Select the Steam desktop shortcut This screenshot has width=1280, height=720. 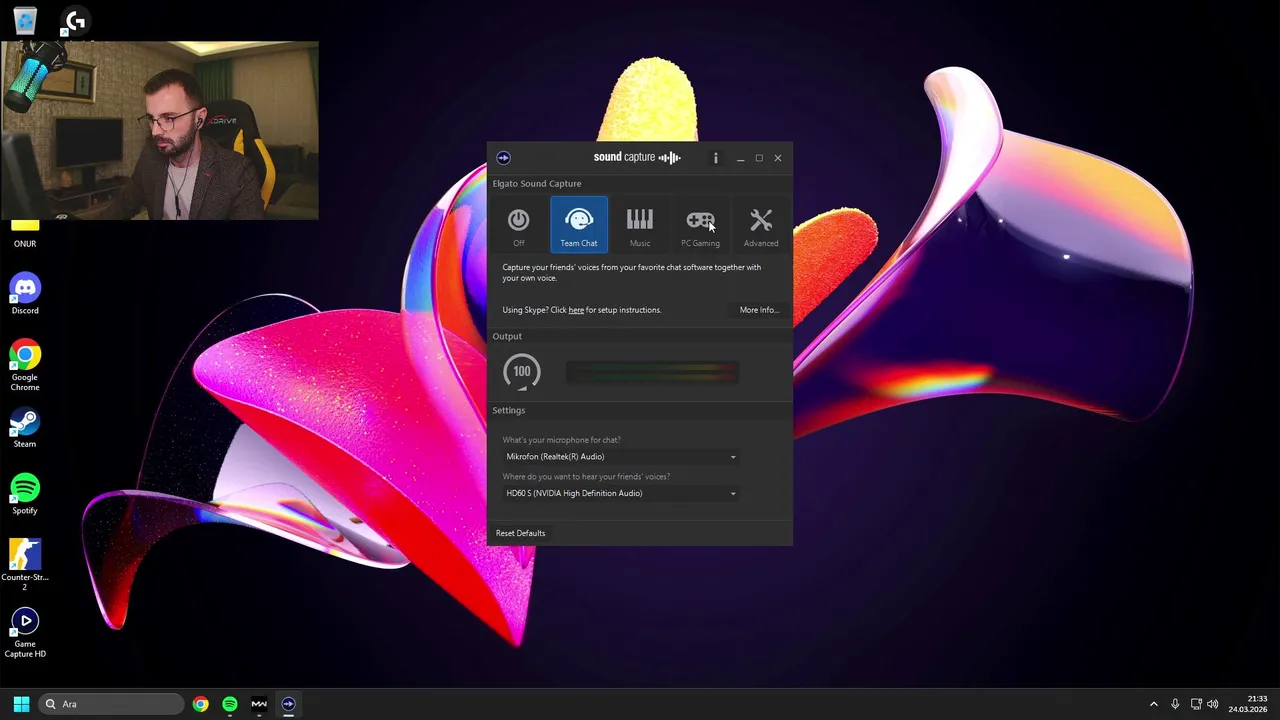[25, 428]
